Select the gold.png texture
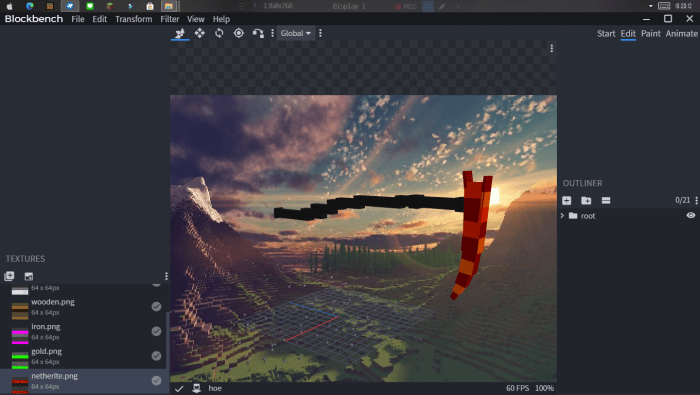The width and height of the screenshot is (700, 395). [x=84, y=356]
